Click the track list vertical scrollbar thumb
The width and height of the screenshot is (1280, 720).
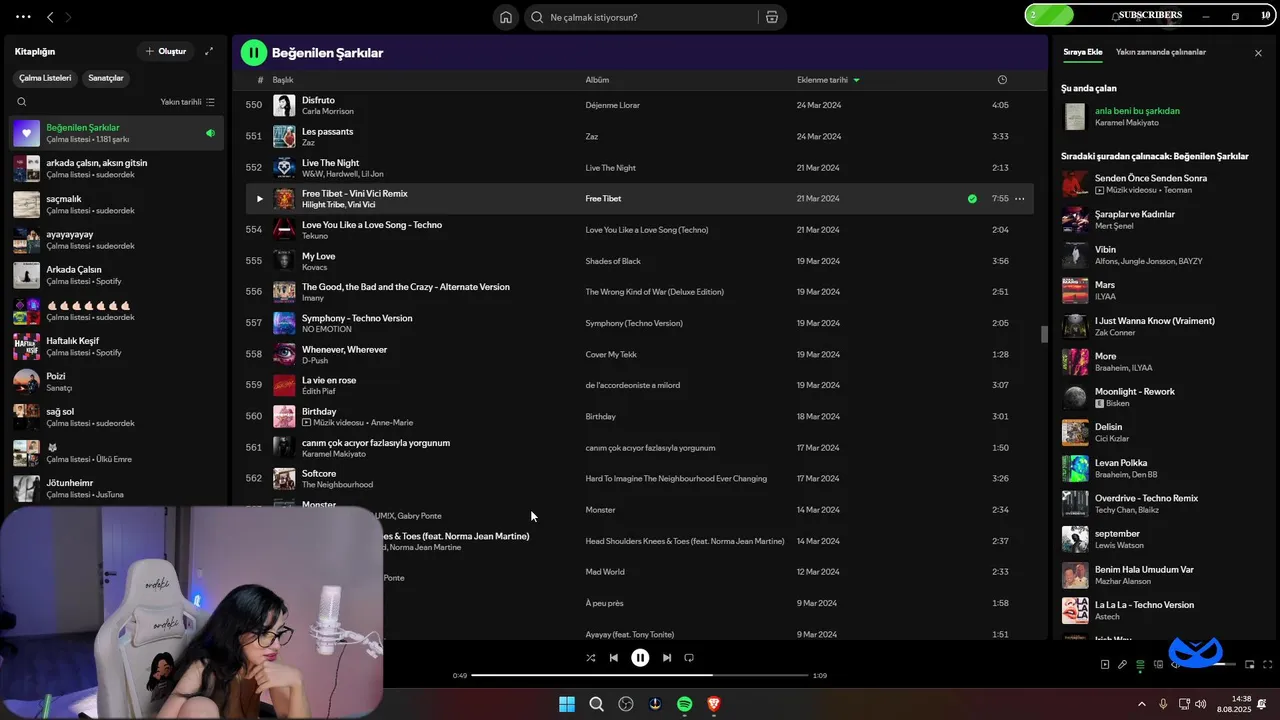(1044, 335)
